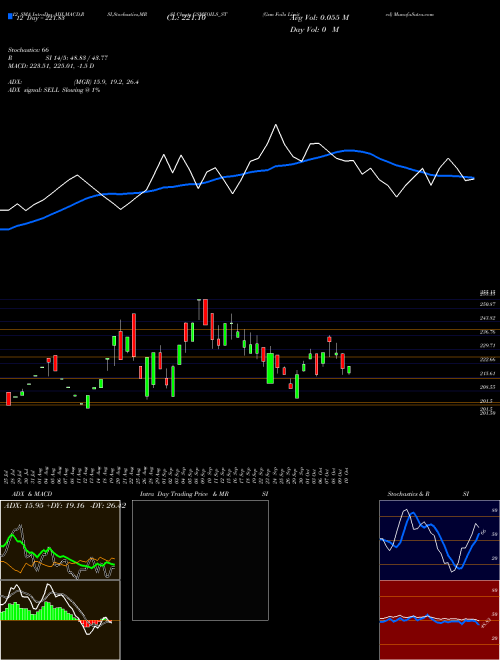Open the red RSI chart panel
The width and height of the screenshot is (500, 660).
(x=439, y=620)
